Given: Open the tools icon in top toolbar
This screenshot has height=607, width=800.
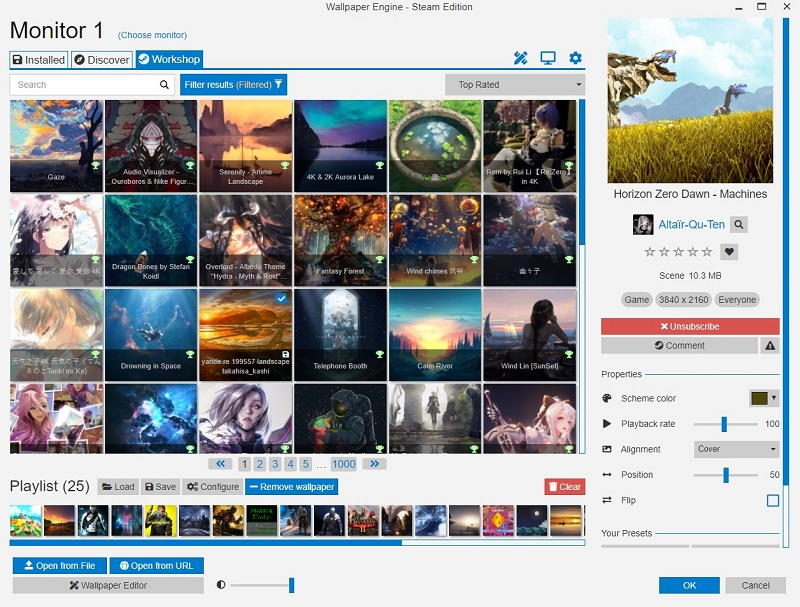Looking at the screenshot, I should pyautogui.click(x=520, y=59).
